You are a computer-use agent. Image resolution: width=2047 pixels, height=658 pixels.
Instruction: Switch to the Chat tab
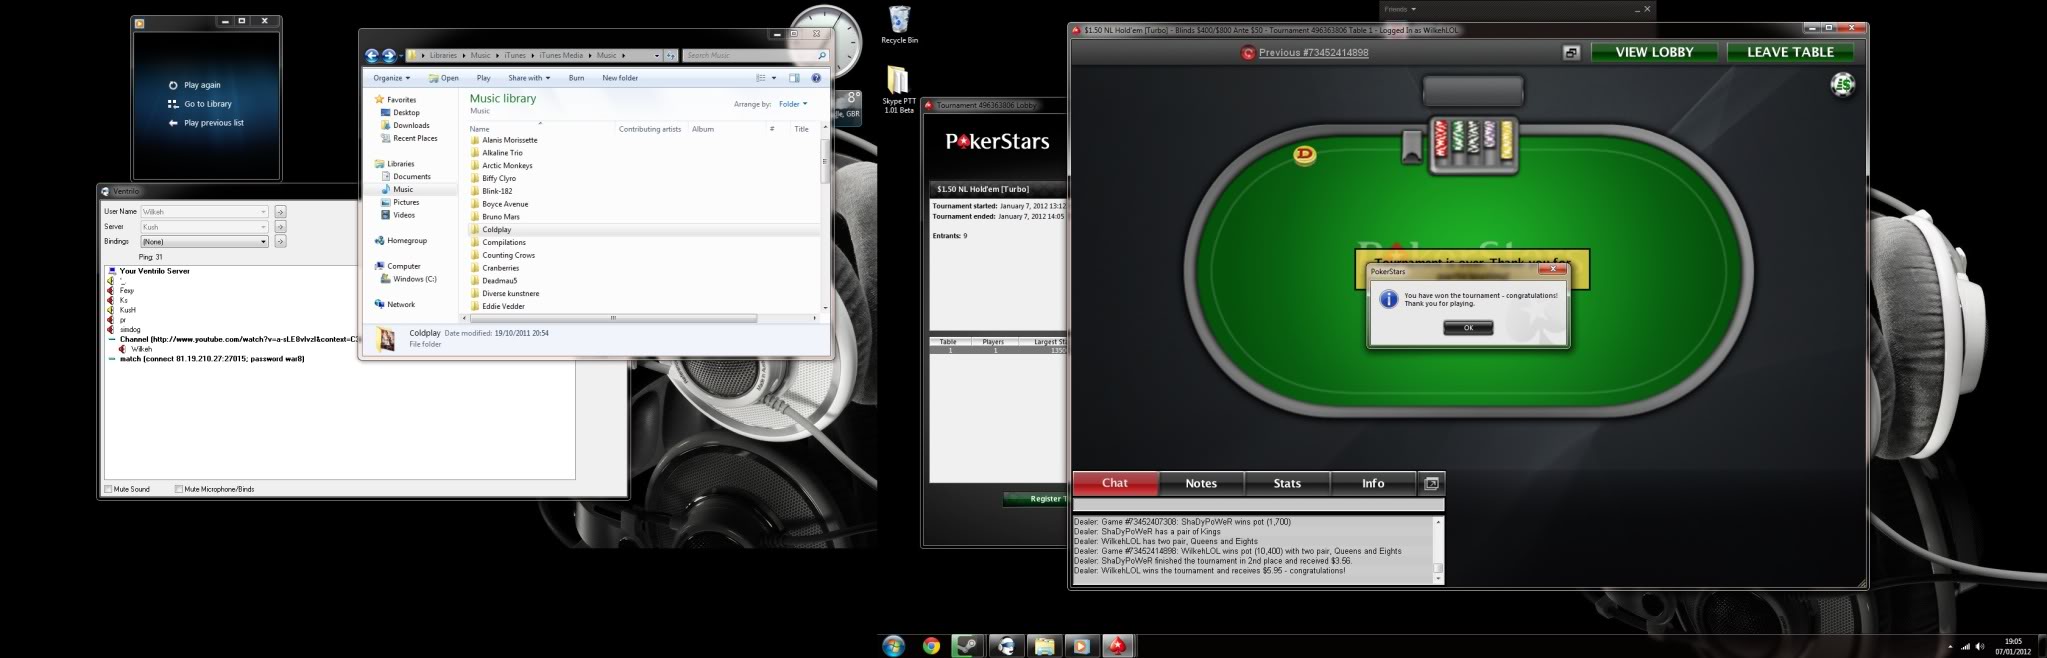(x=1115, y=483)
